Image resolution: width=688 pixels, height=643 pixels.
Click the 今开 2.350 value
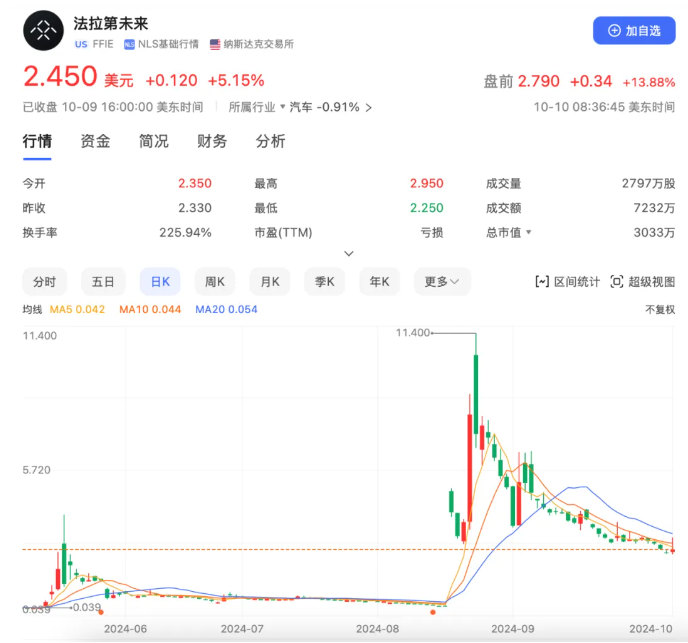(195, 183)
